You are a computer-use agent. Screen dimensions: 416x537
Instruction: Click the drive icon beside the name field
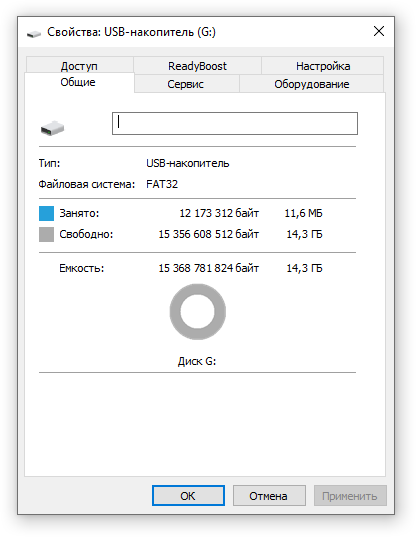pyautogui.click(x=52, y=128)
